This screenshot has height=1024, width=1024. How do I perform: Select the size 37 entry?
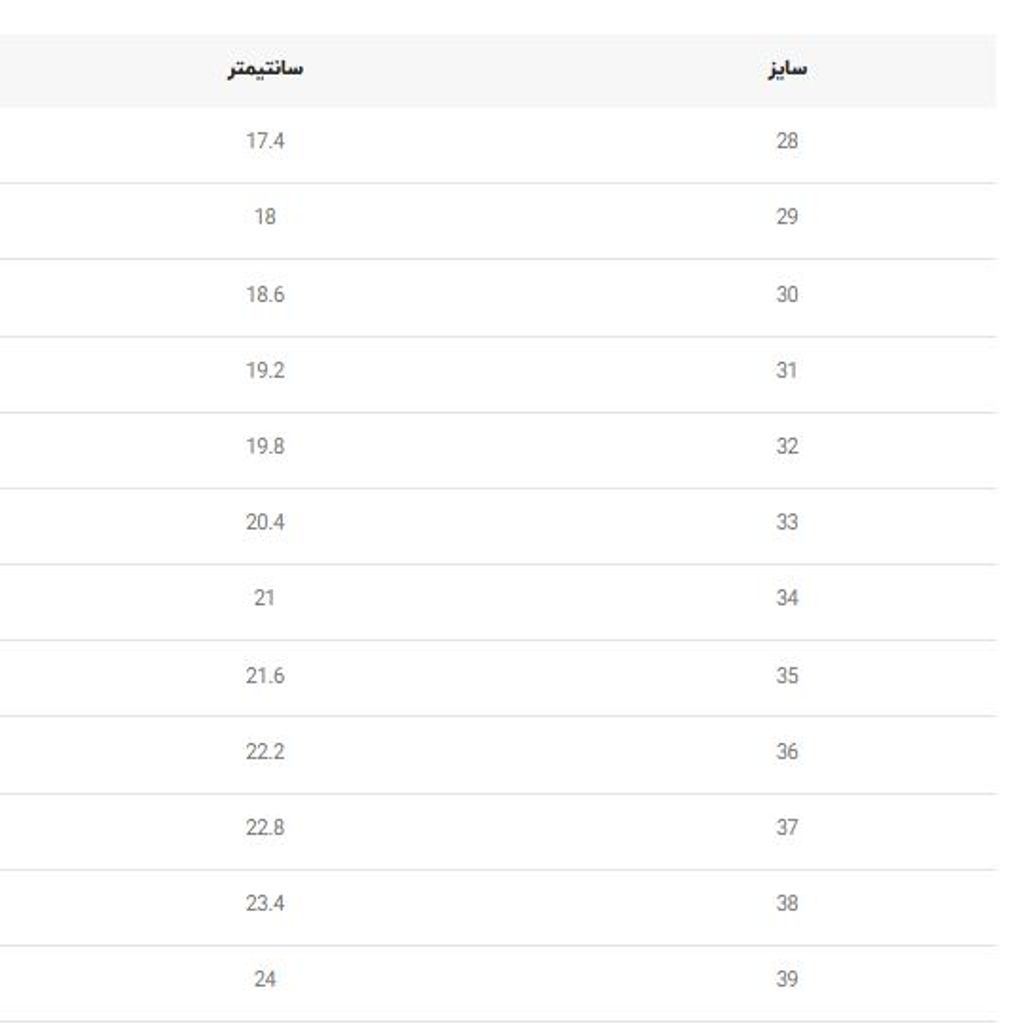point(787,828)
